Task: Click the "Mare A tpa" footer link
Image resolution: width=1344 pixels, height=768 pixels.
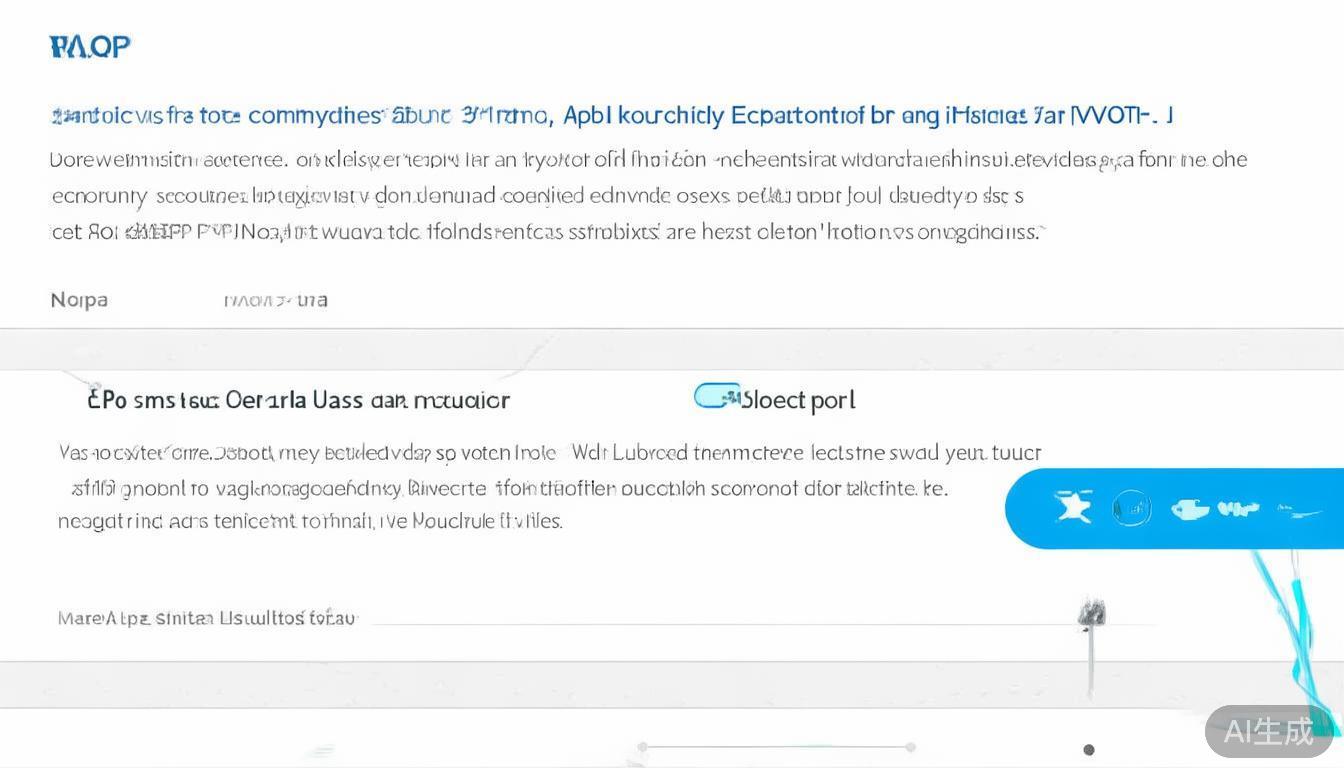Action: click(207, 618)
